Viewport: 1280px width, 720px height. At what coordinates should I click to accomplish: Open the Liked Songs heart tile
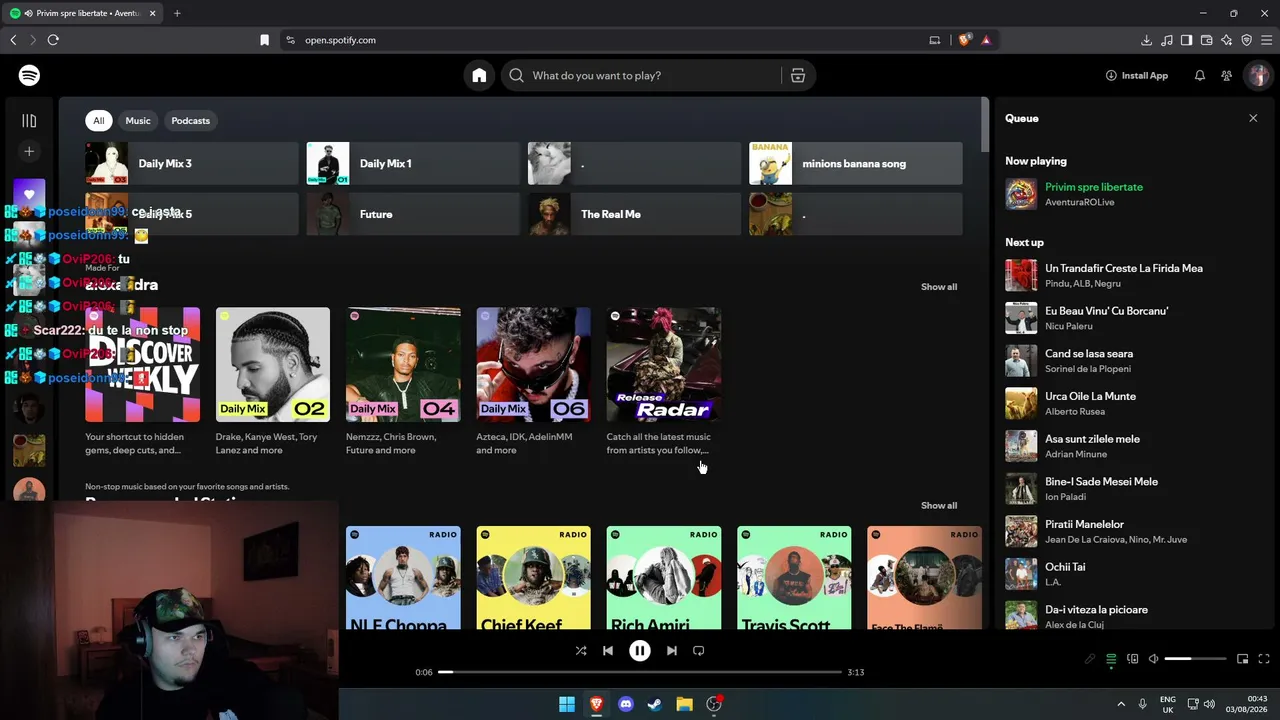tap(29, 194)
